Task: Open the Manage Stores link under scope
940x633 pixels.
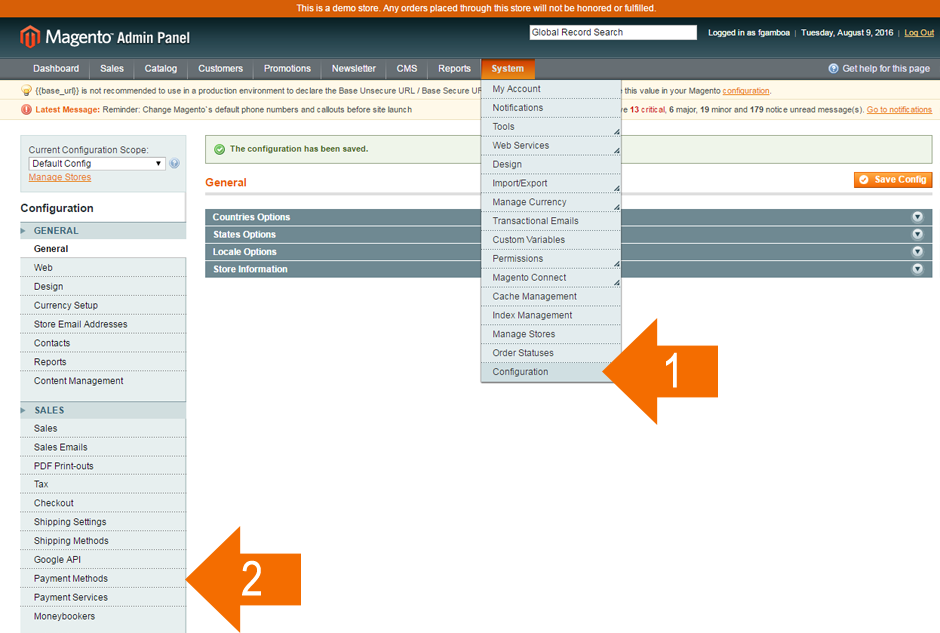Action: 60,177
